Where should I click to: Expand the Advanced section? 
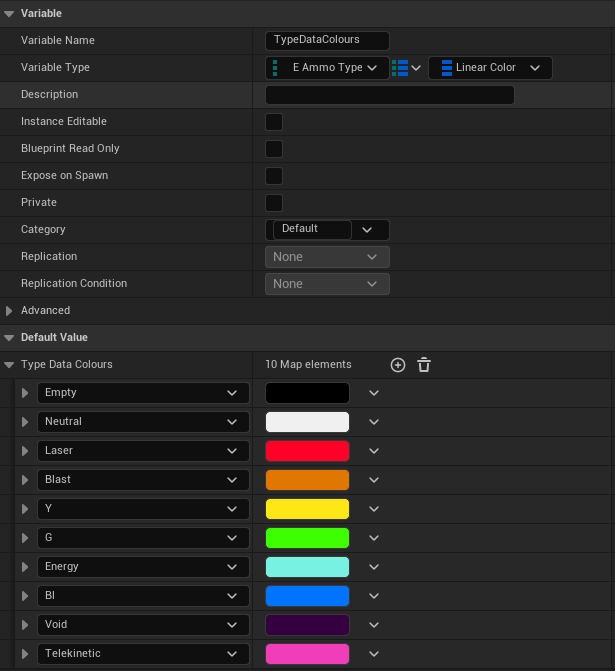(9, 311)
